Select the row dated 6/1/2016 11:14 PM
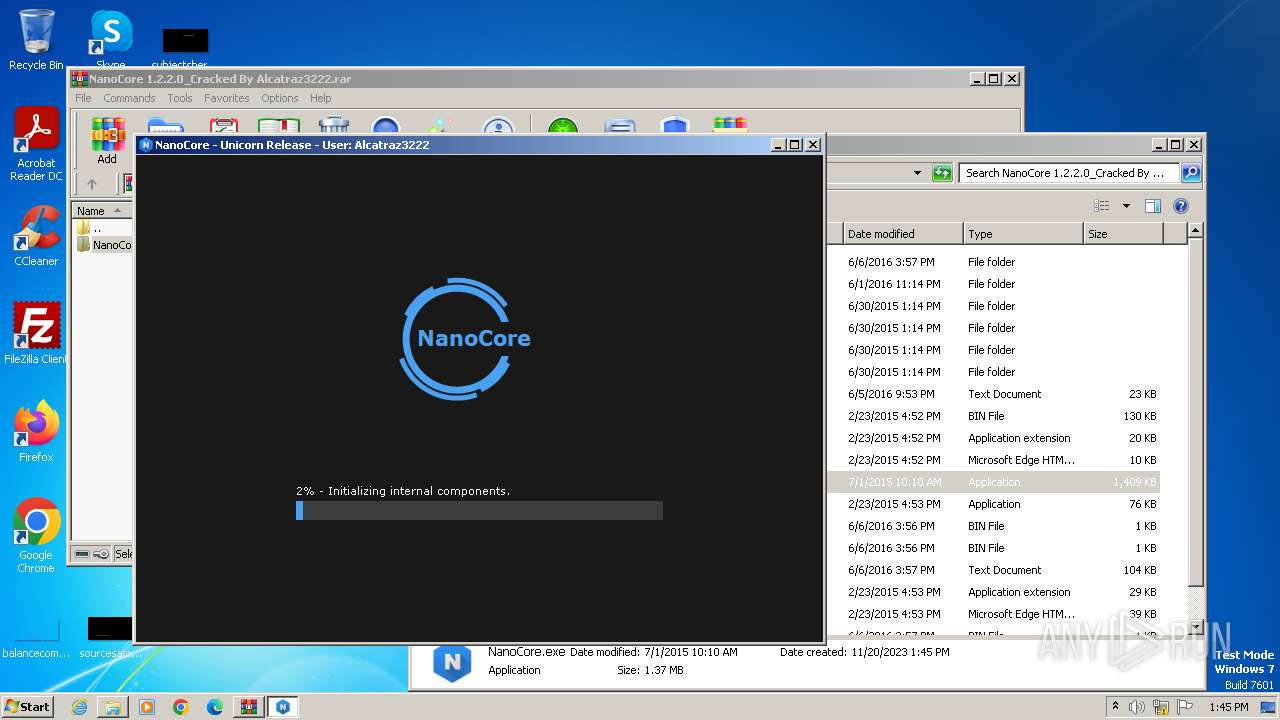 click(993, 284)
